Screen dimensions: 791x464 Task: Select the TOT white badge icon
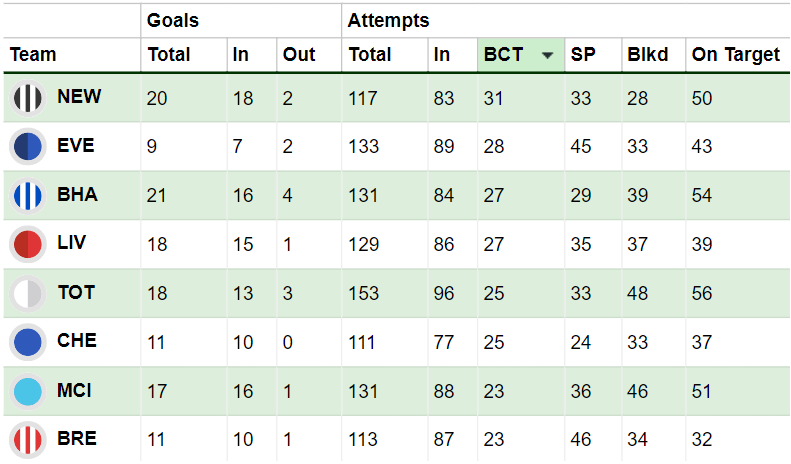pyautogui.click(x=28, y=293)
